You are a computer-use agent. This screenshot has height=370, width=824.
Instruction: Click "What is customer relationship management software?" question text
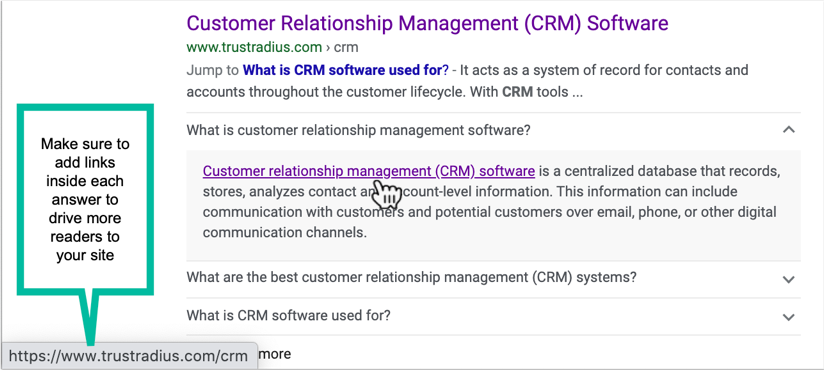(358, 130)
